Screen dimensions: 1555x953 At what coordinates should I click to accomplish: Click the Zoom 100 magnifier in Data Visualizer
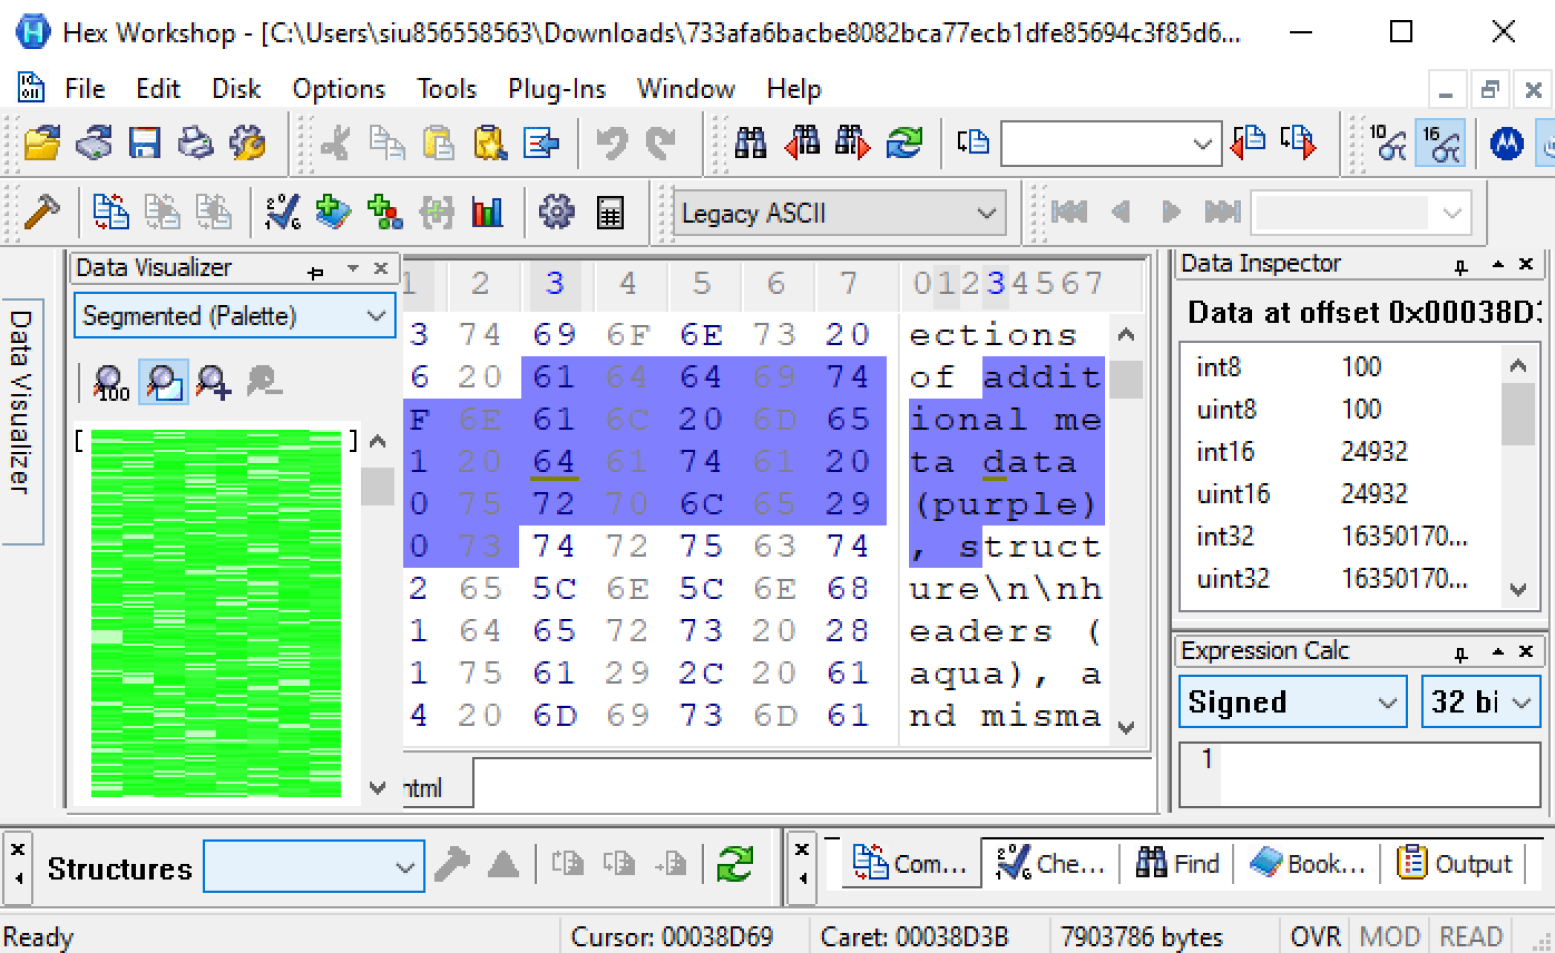coord(111,382)
